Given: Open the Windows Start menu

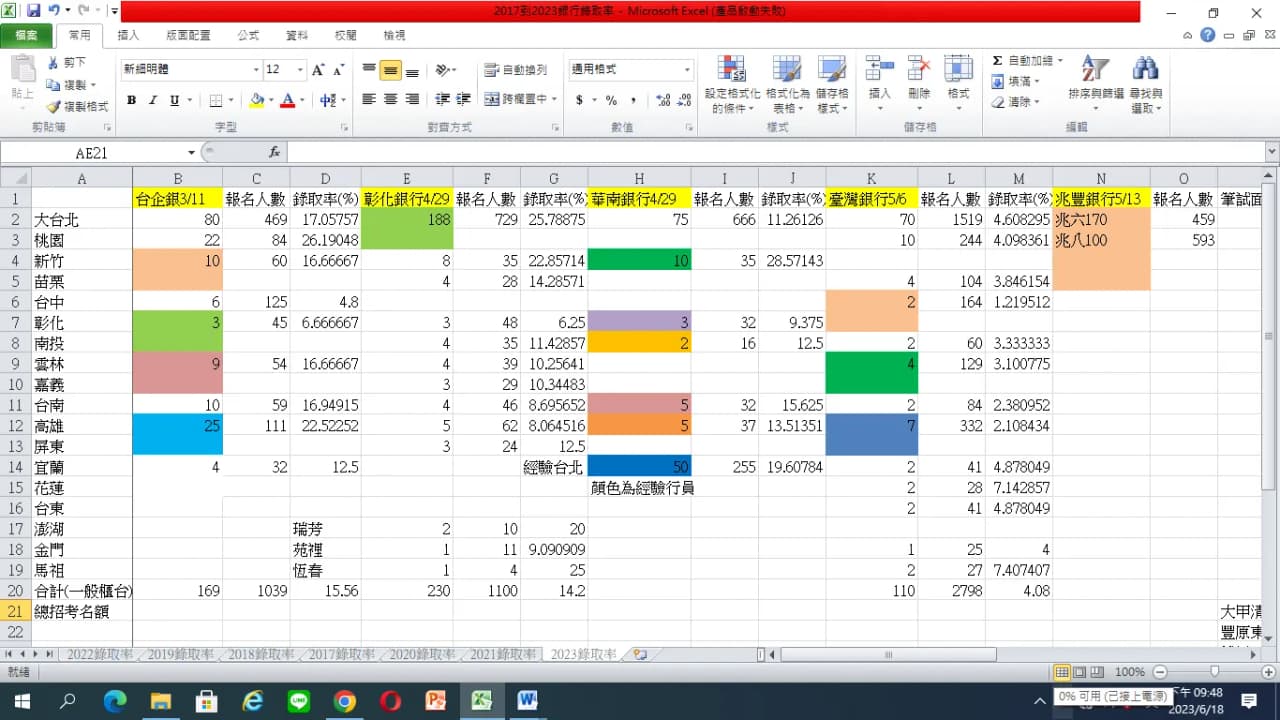Looking at the screenshot, I should 21,700.
